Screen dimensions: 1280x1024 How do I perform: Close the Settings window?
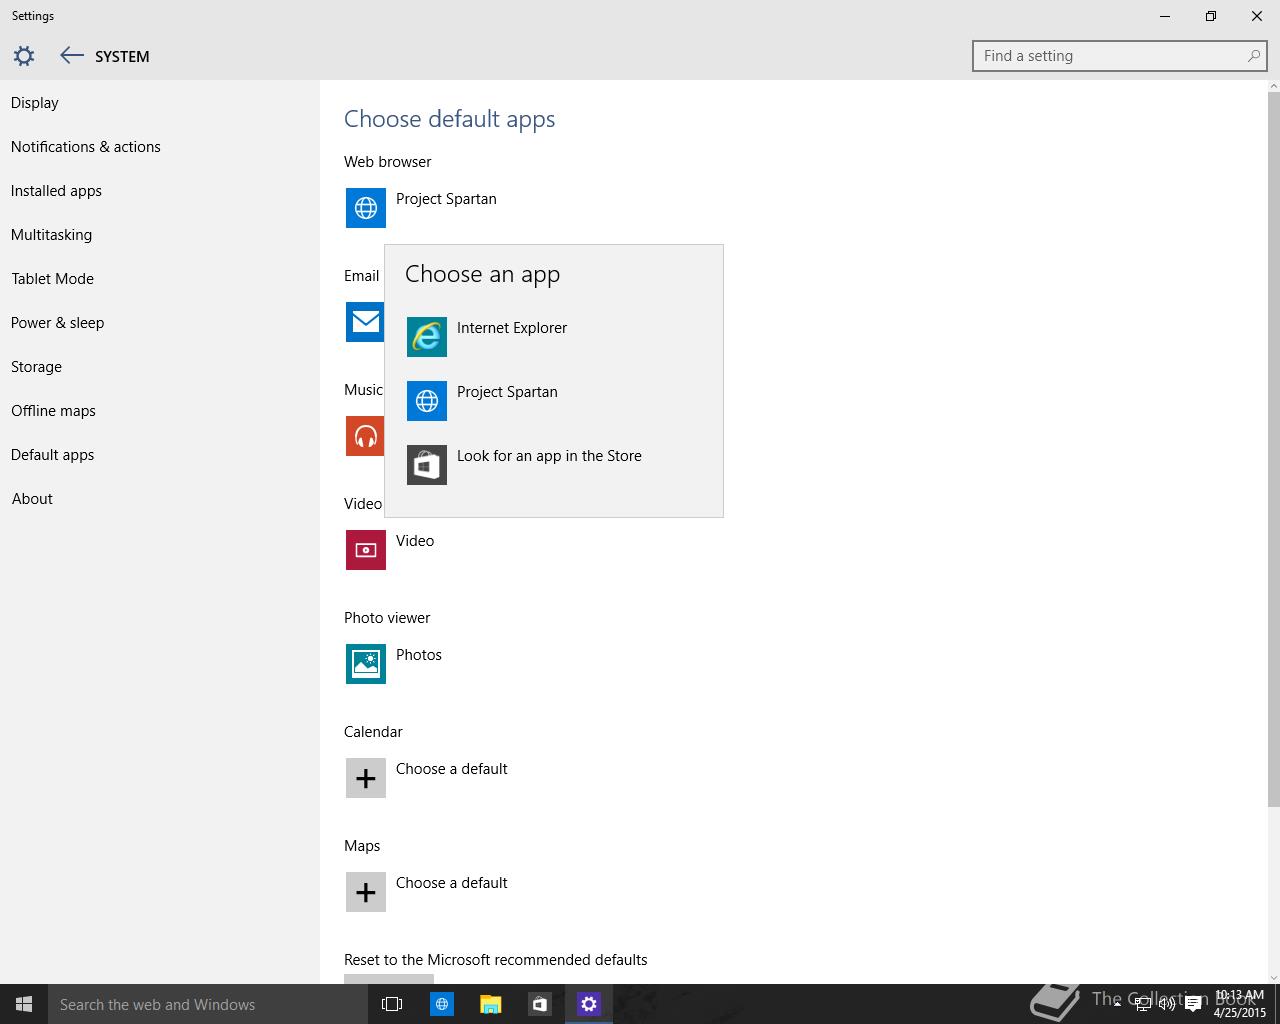point(1257,16)
